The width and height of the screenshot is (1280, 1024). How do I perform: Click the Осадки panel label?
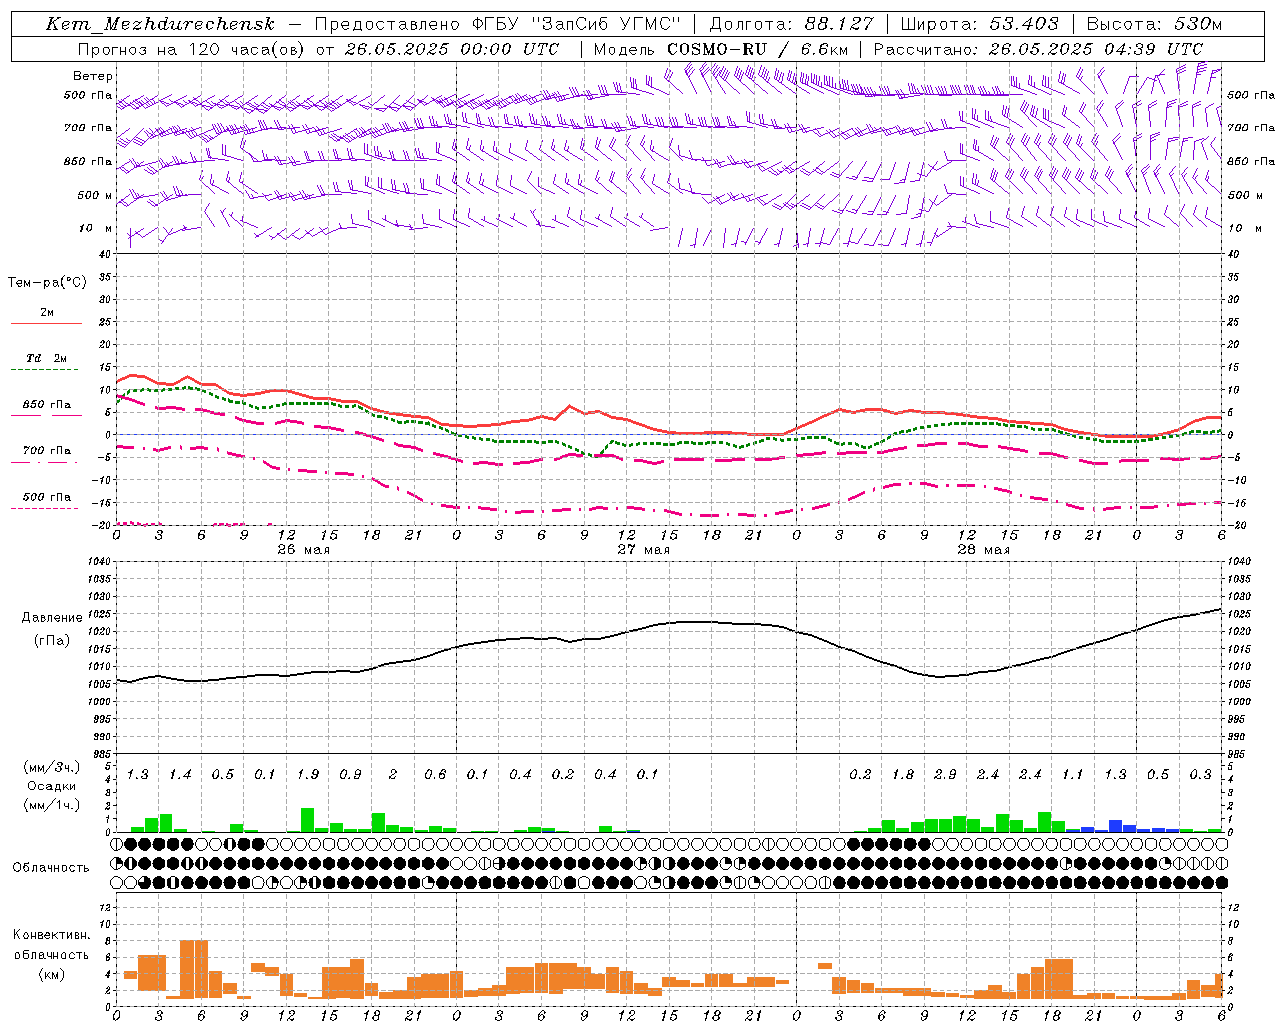[x=51, y=786]
